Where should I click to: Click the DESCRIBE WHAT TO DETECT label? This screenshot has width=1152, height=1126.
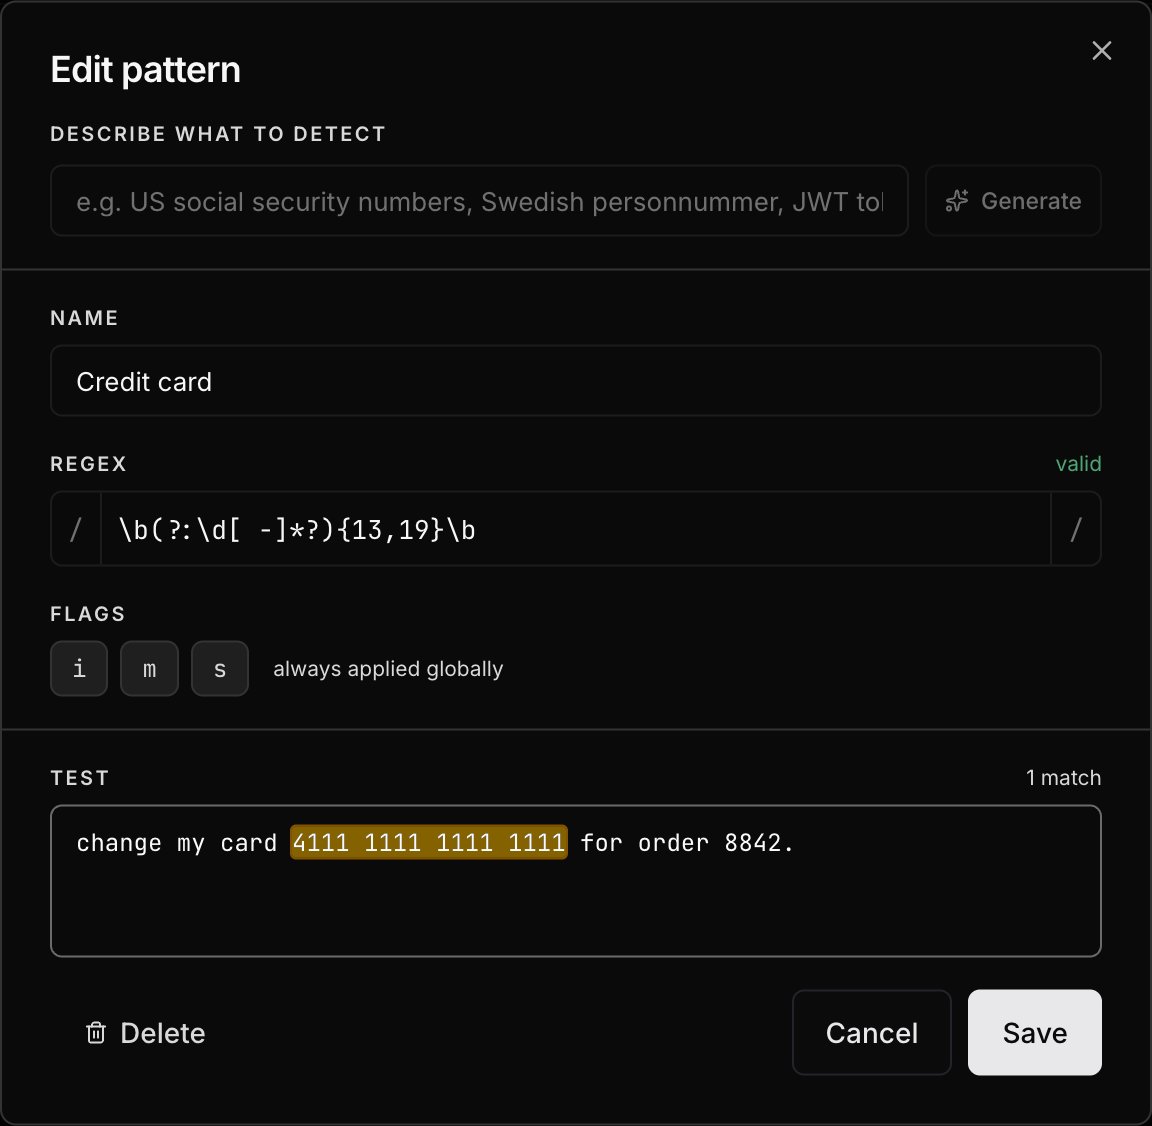218,134
